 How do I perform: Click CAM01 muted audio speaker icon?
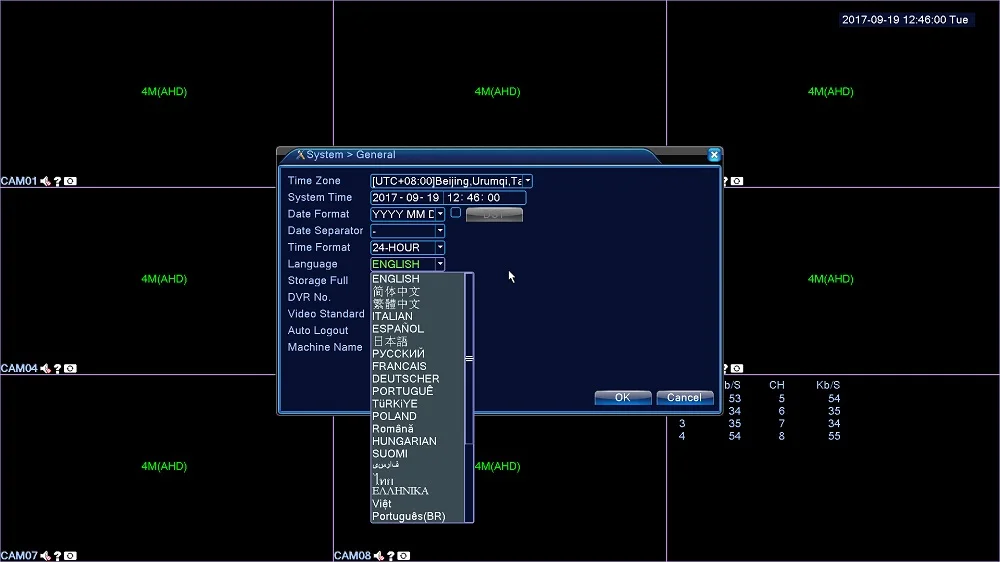point(45,181)
